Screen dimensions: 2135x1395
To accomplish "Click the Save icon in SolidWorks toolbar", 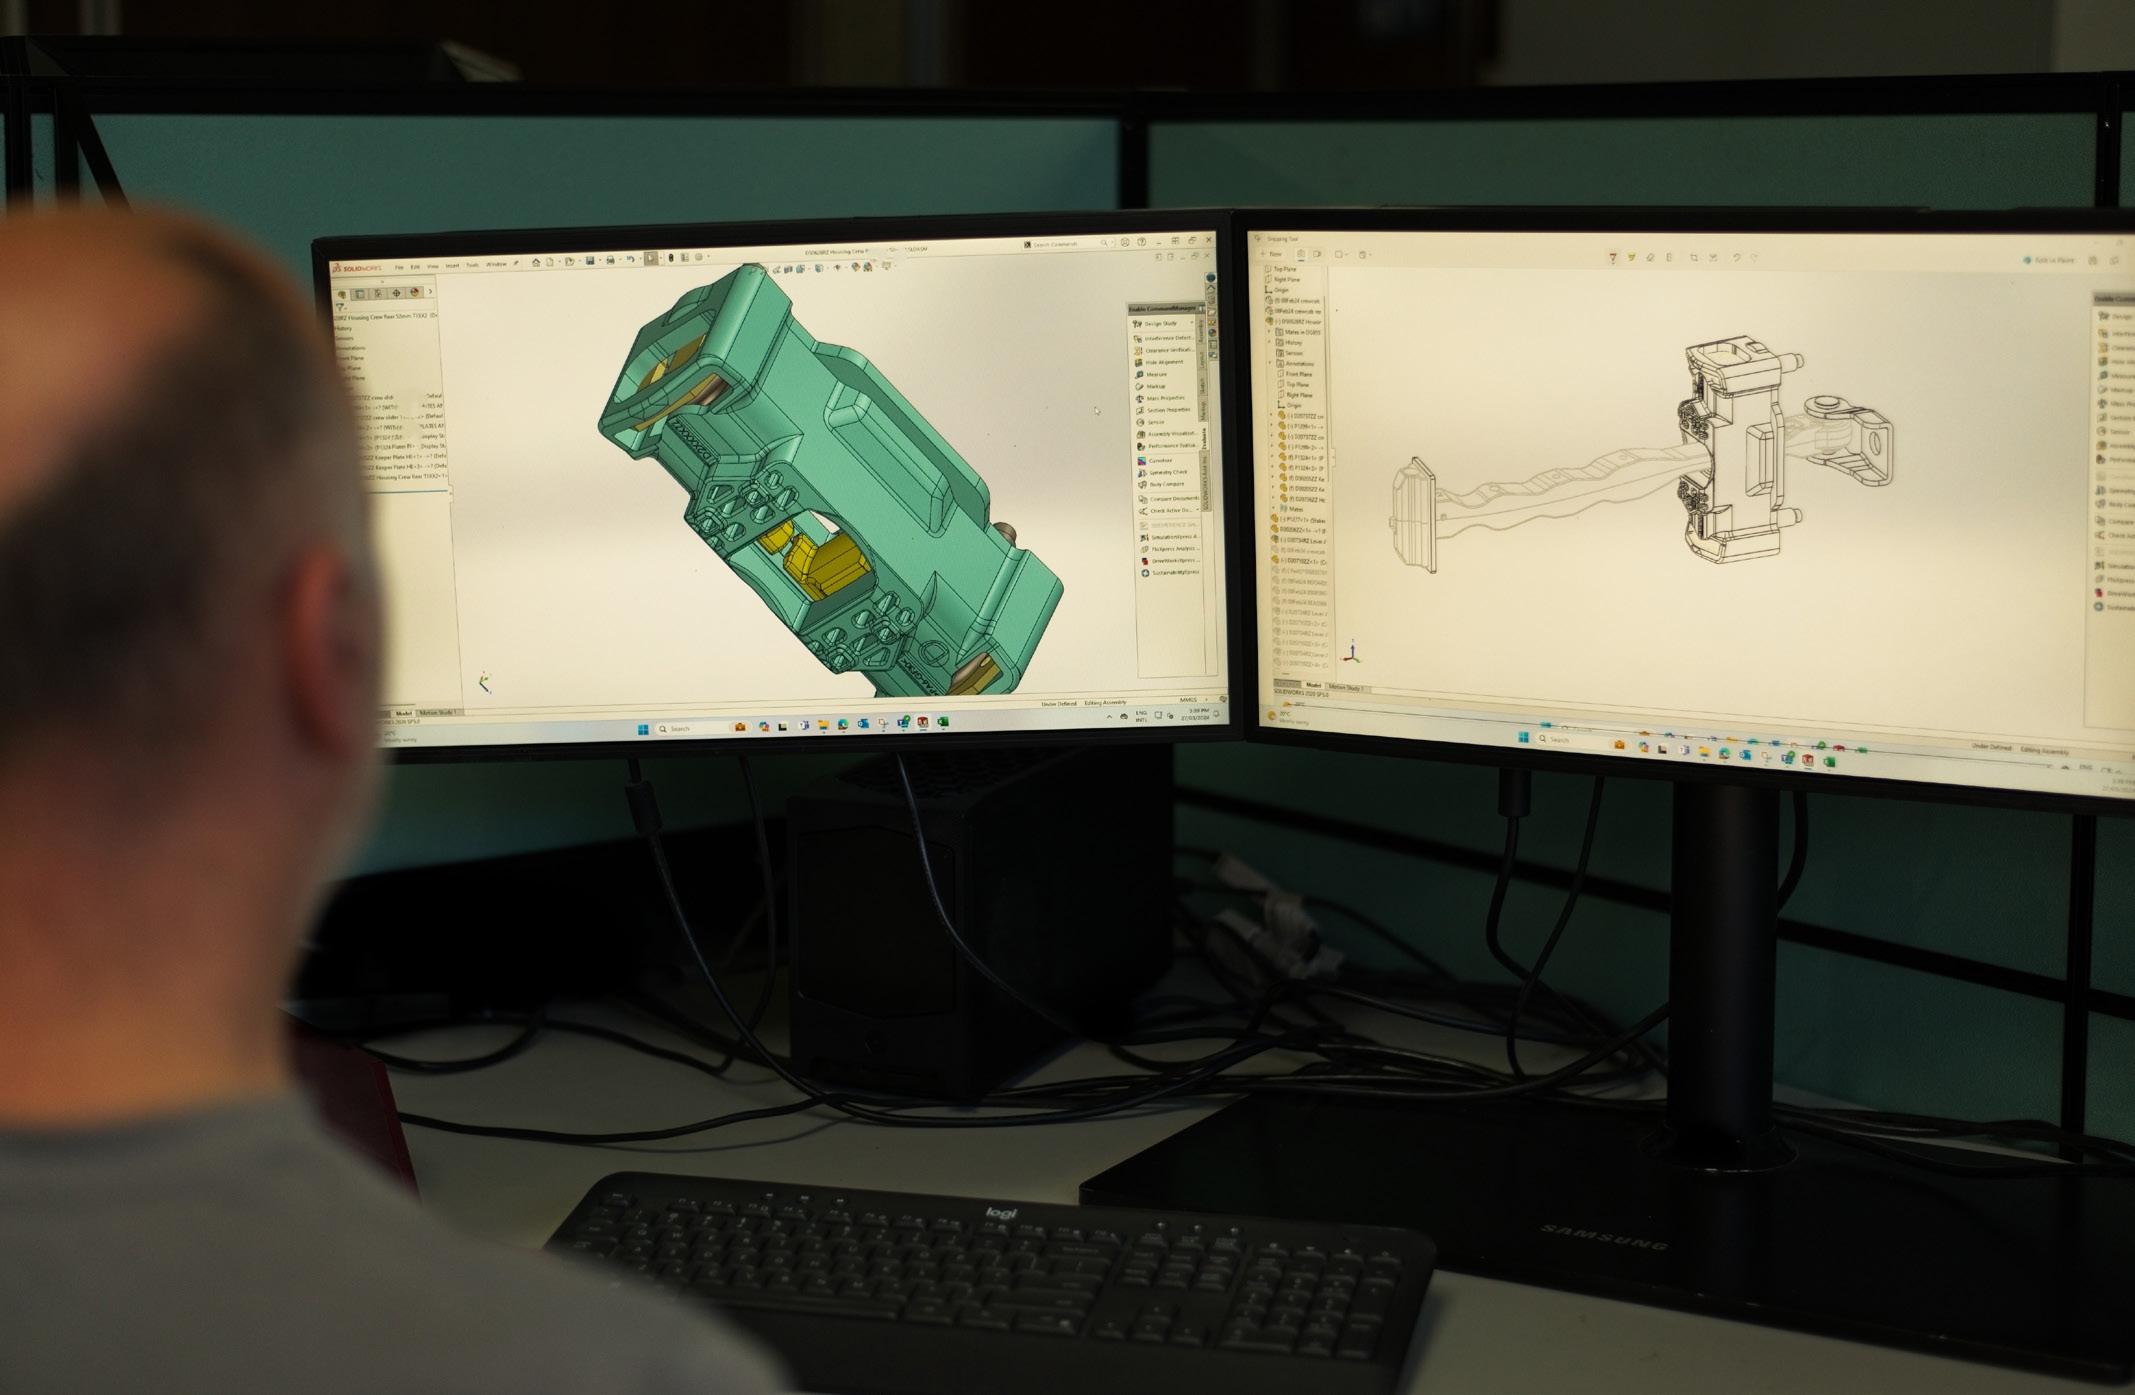I will (591, 261).
